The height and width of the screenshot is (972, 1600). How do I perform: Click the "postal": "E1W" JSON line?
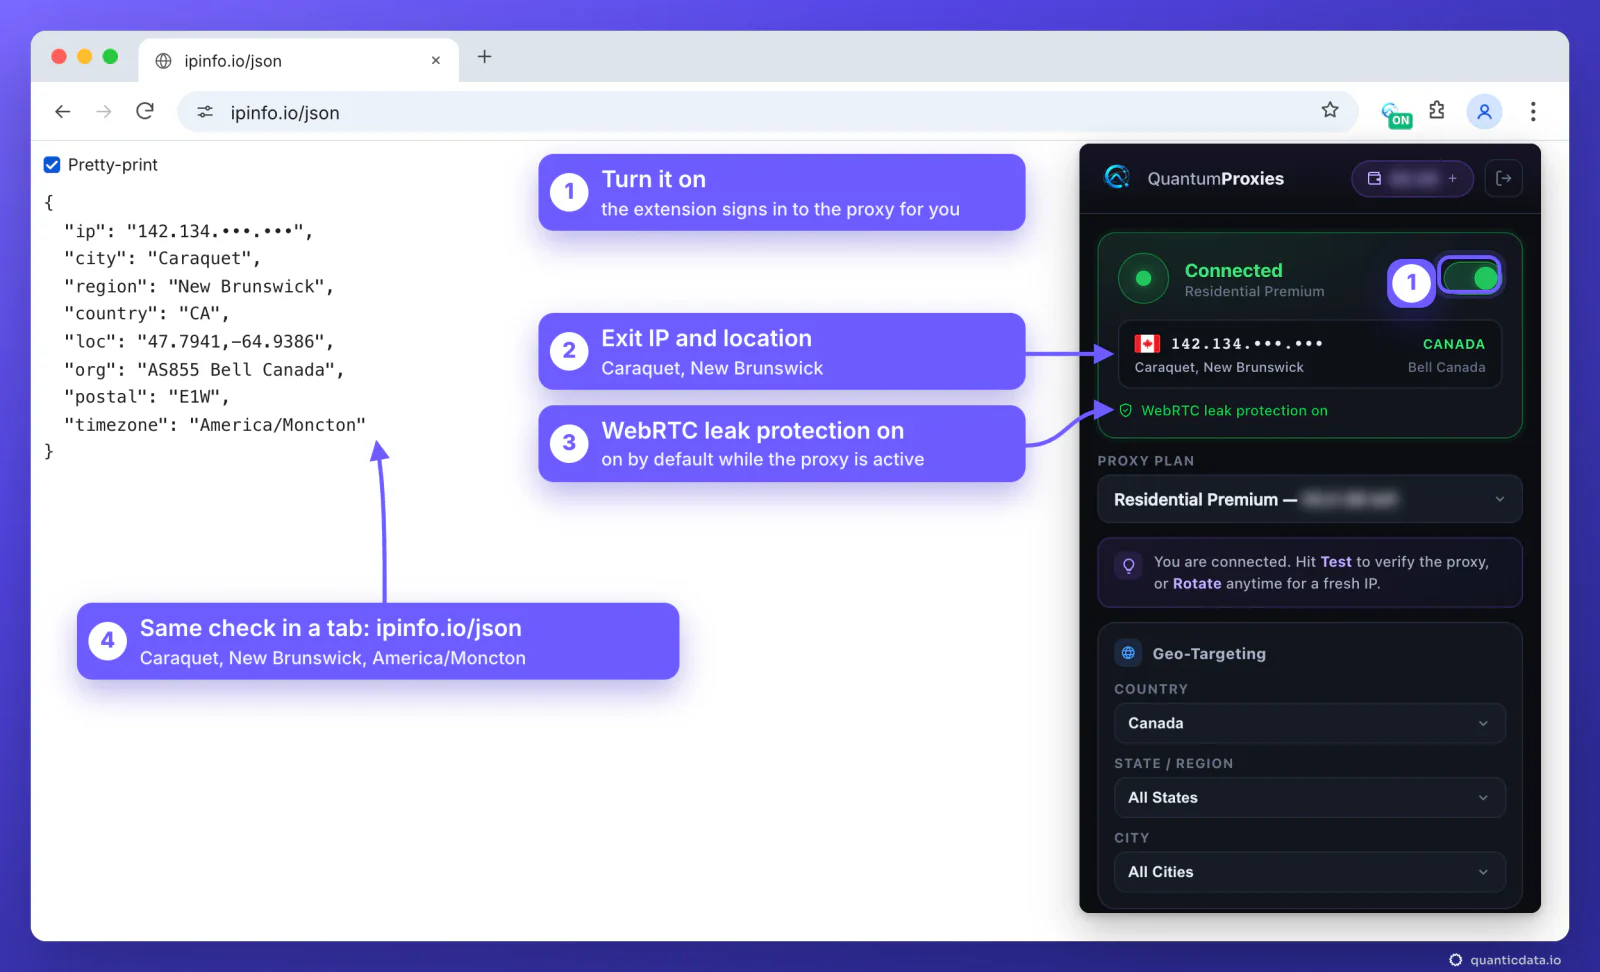pos(147,397)
